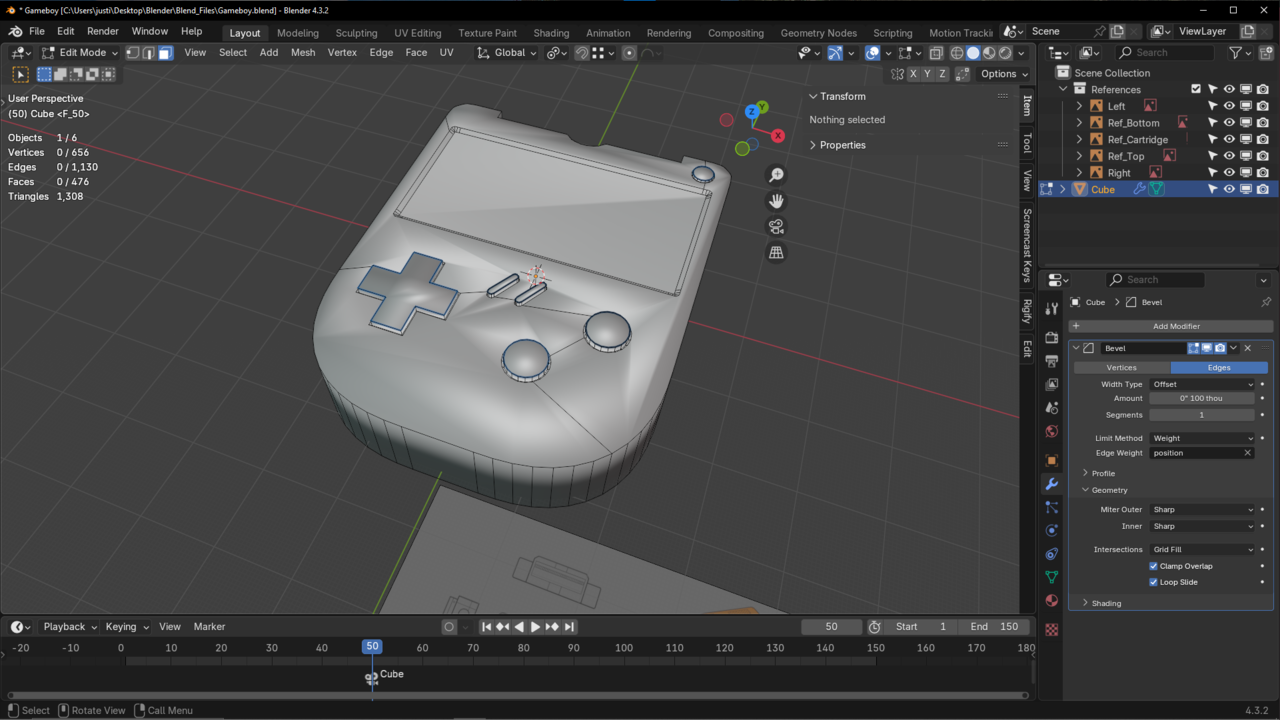1280x720 pixels.
Task: Hide the Cube object in viewport
Action: point(1229,189)
